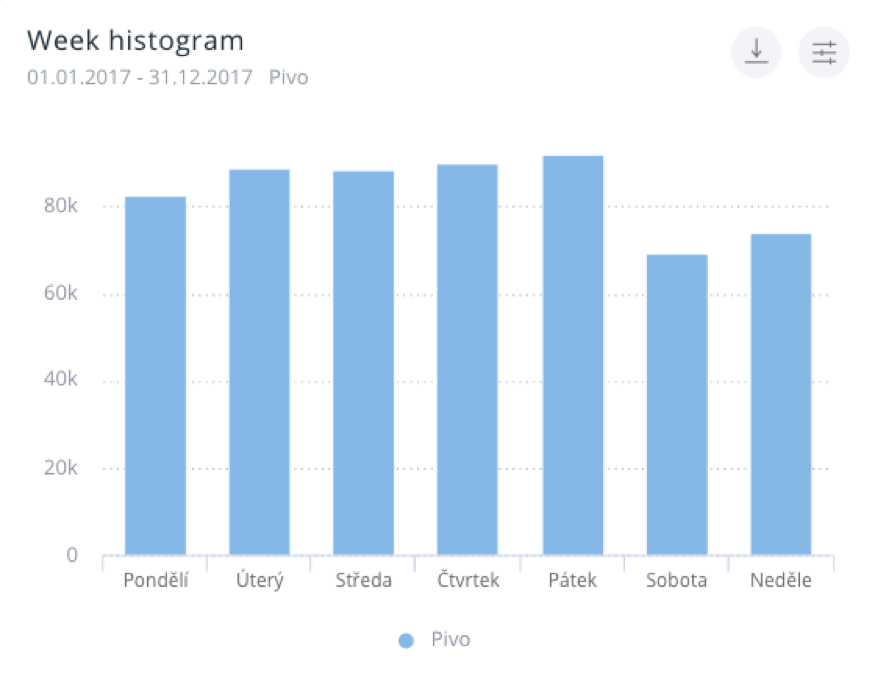Click the Week histogram title
This screenshot has width=875, height=693.
135,41
